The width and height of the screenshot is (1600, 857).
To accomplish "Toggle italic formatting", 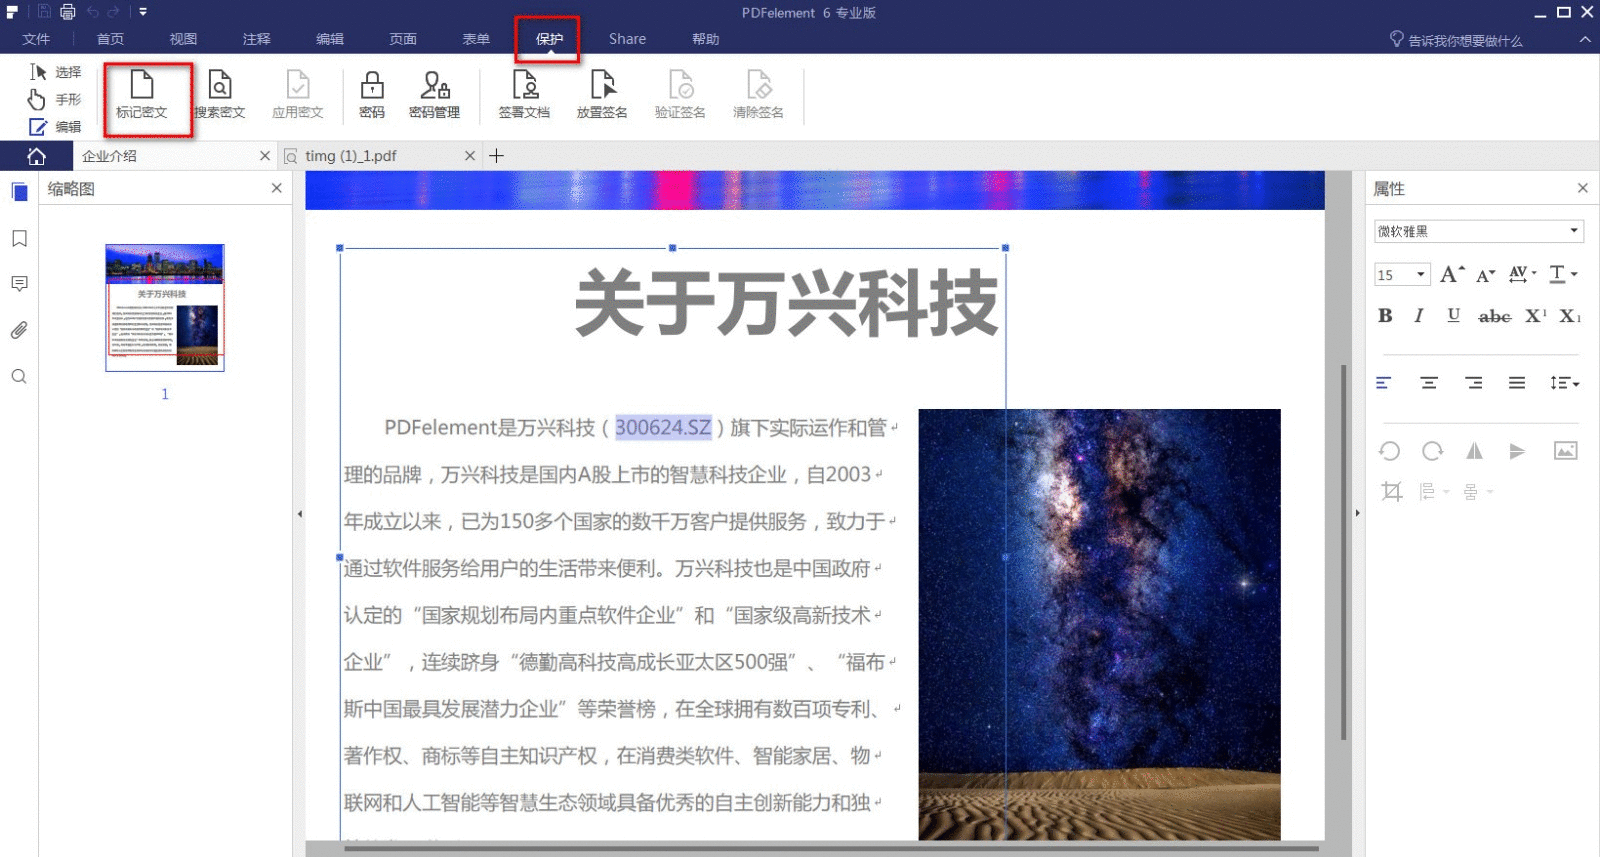I will tap(1418, 316).
